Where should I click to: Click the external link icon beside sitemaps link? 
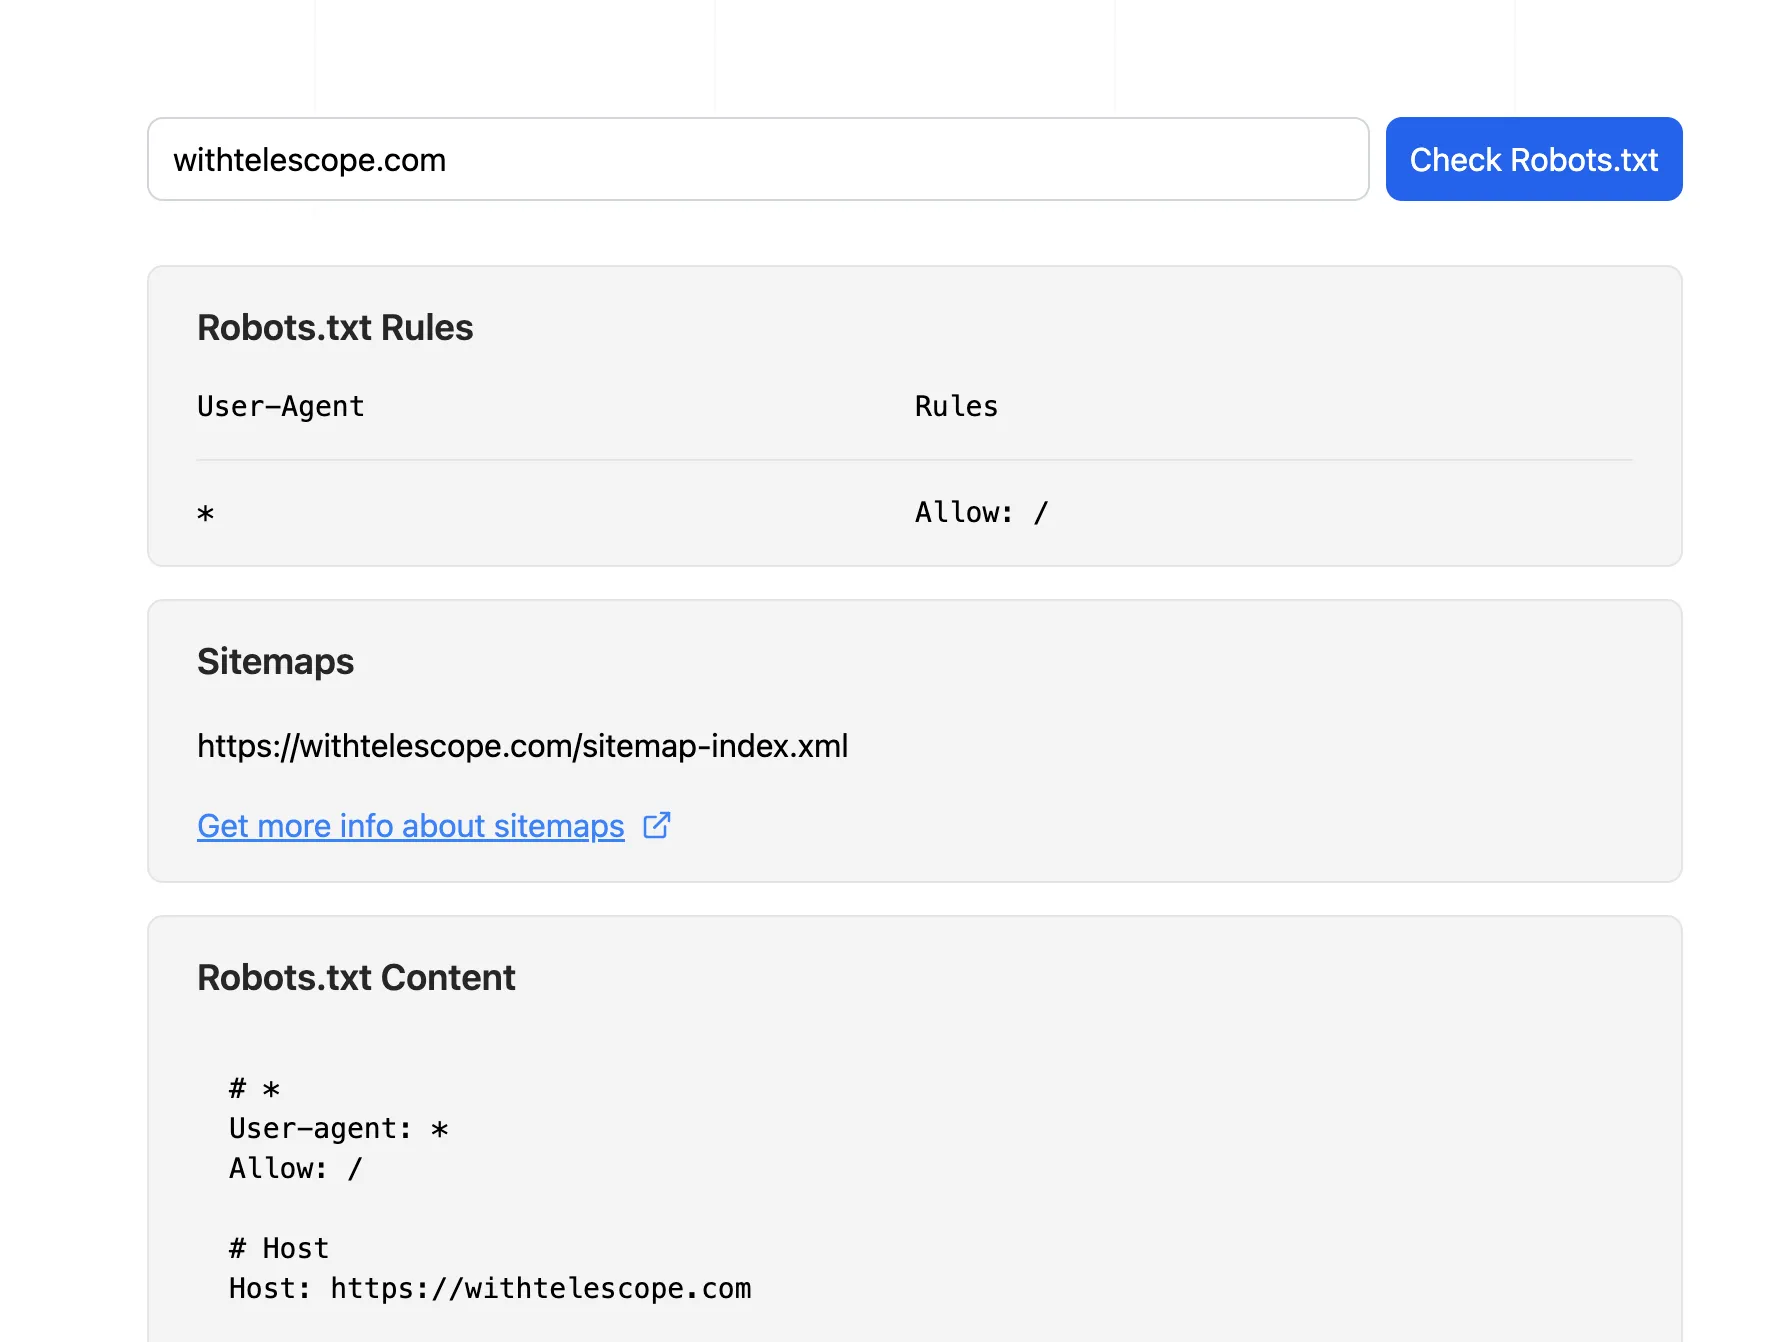click(x=656, y=825)
